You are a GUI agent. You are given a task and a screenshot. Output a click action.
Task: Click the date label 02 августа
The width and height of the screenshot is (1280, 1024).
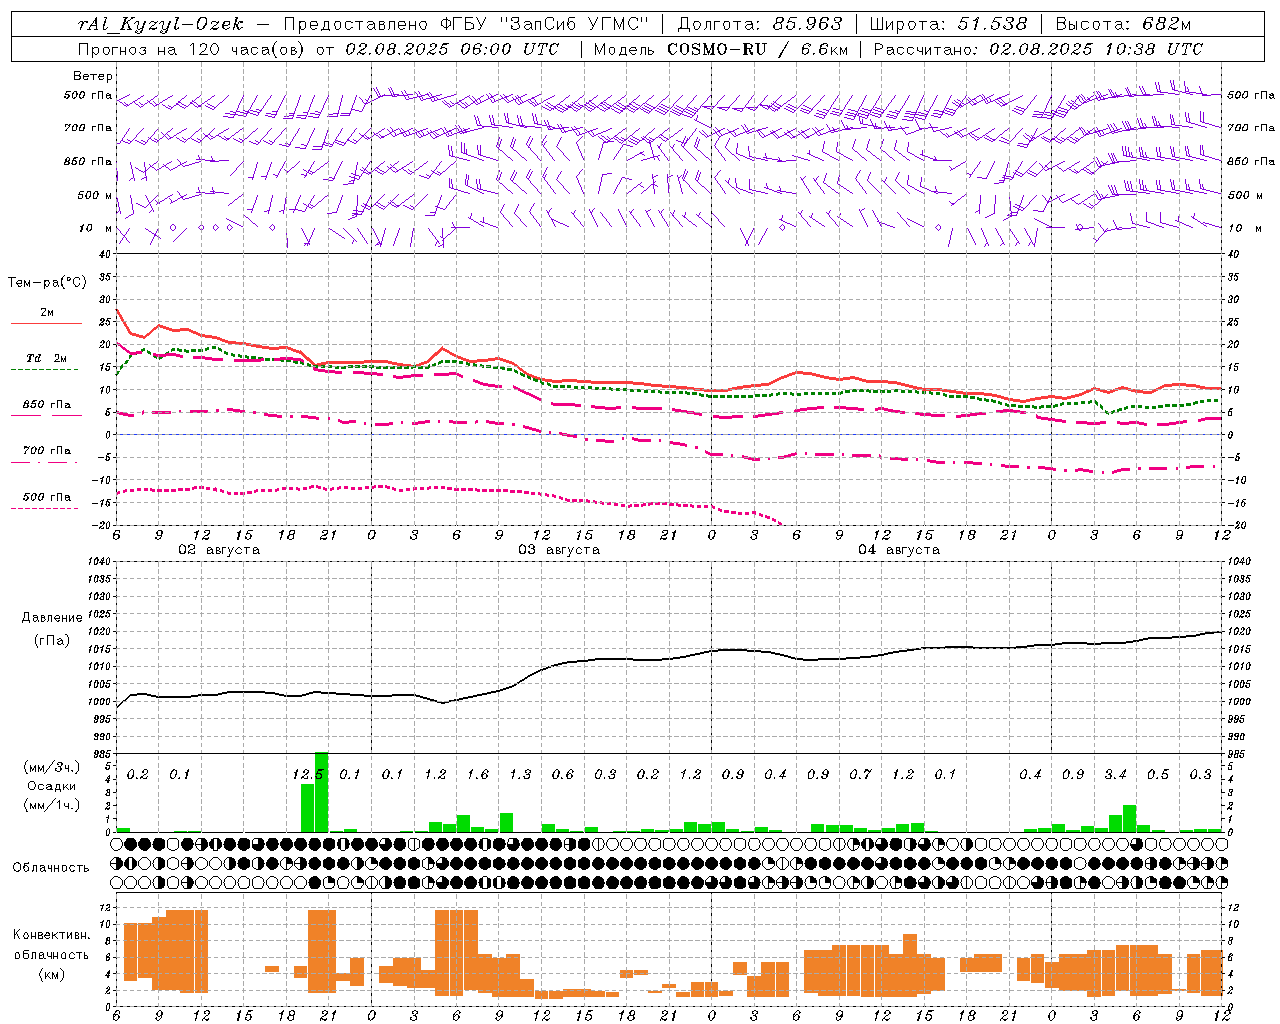click(219, 550)
